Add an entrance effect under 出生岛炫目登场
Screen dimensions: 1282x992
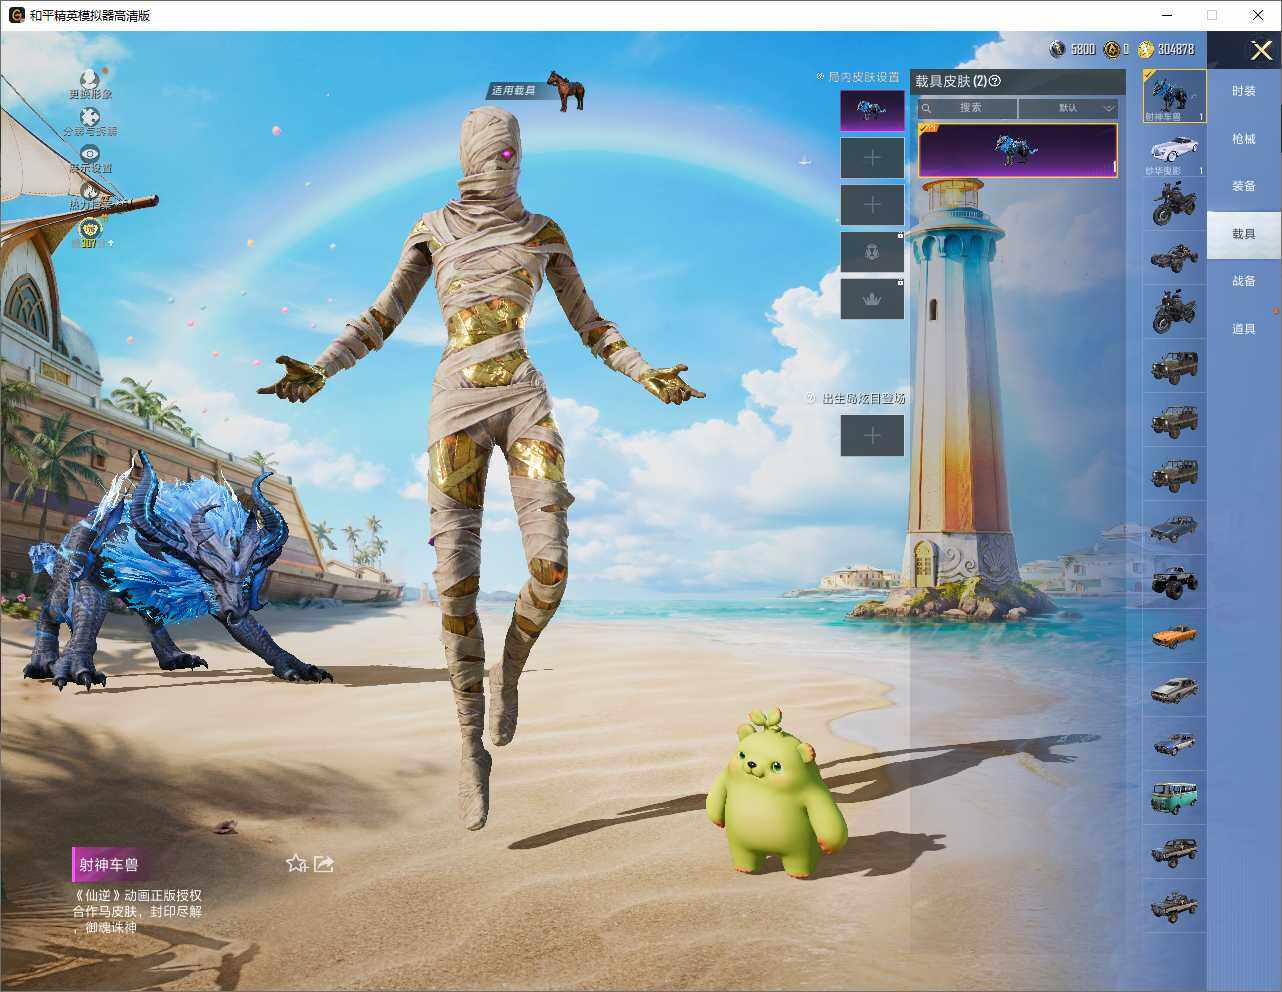[872, 435]
